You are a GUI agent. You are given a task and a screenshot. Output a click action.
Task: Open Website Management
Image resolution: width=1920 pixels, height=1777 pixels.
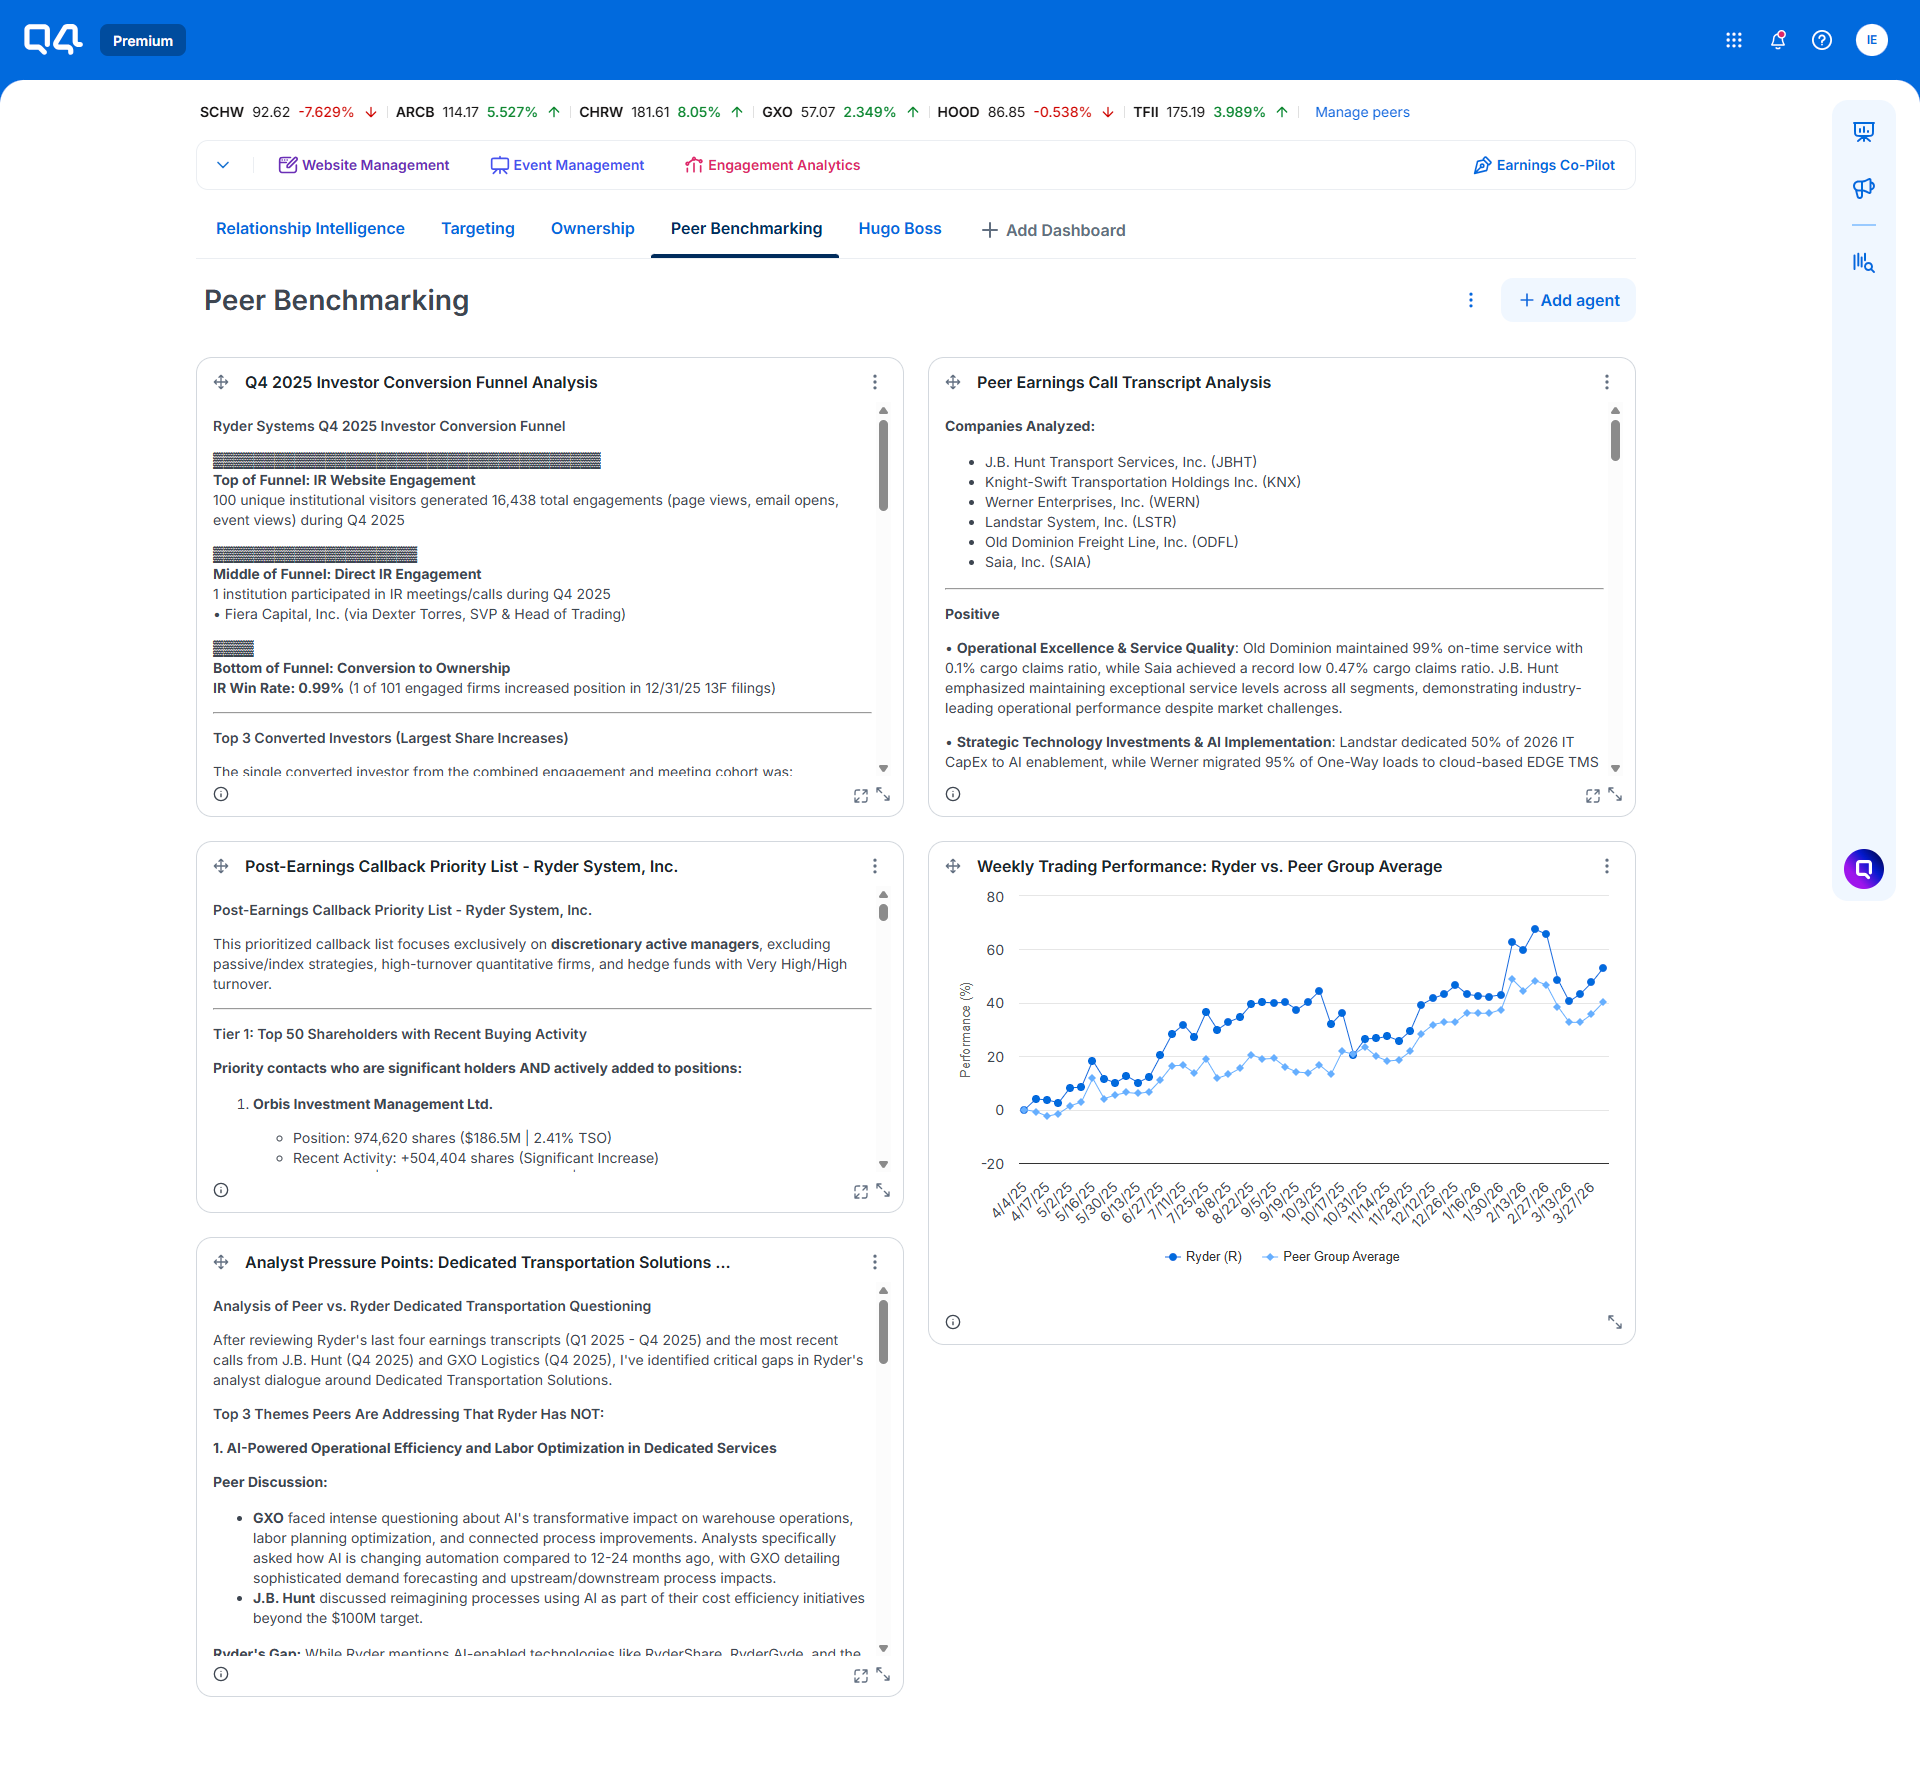tap(364, 165)
